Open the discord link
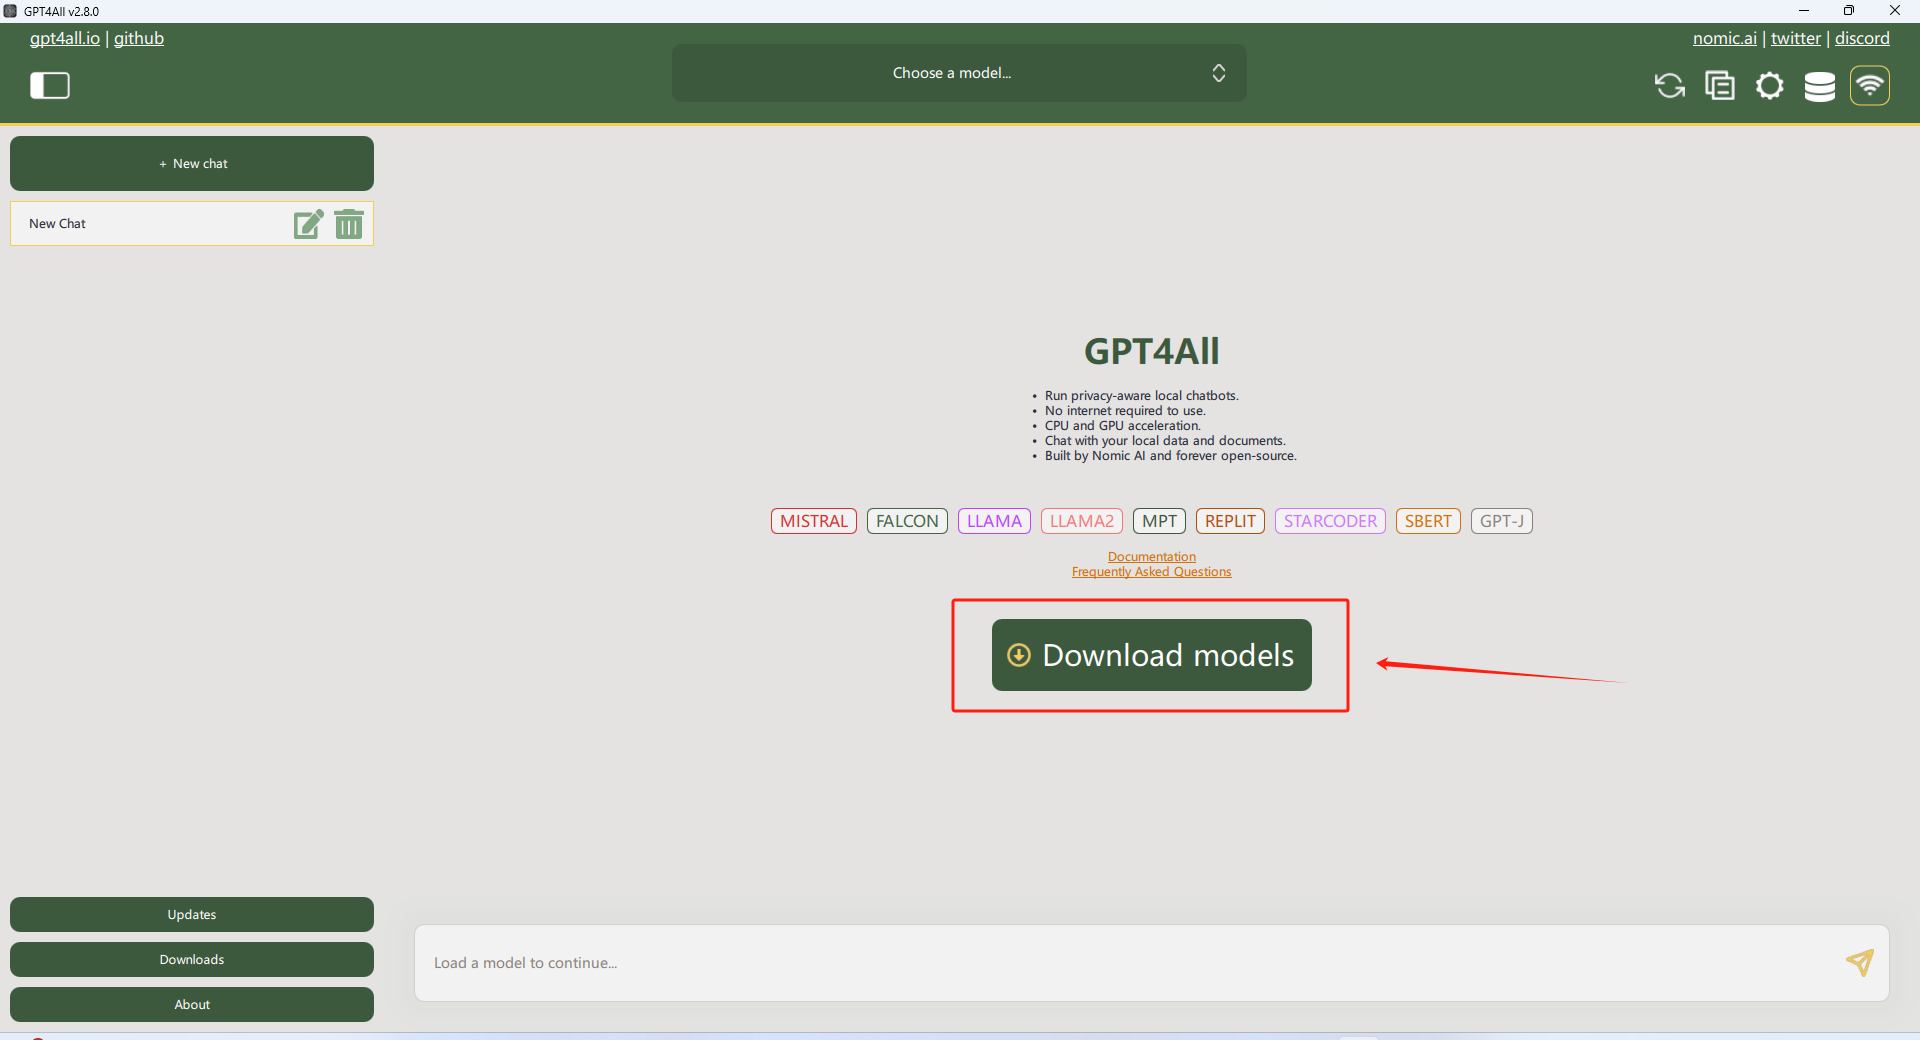 (1862, 39)
